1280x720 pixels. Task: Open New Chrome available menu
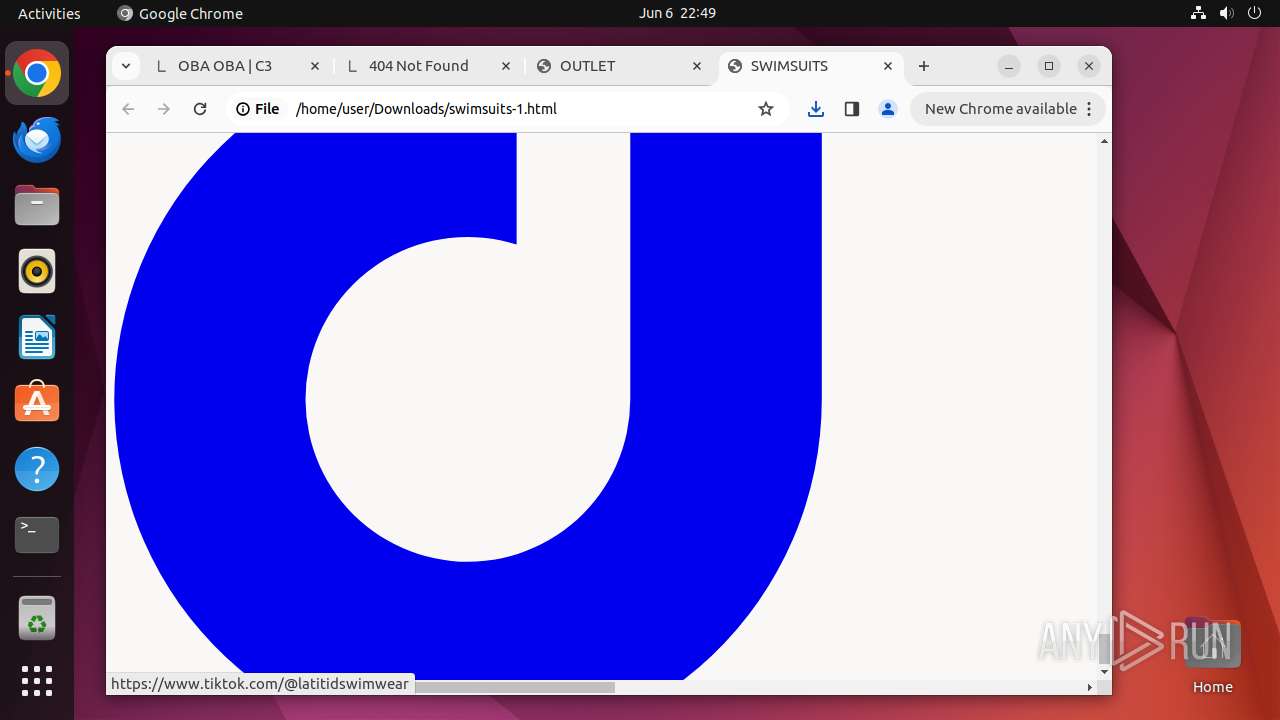(x=1008, y=109)
